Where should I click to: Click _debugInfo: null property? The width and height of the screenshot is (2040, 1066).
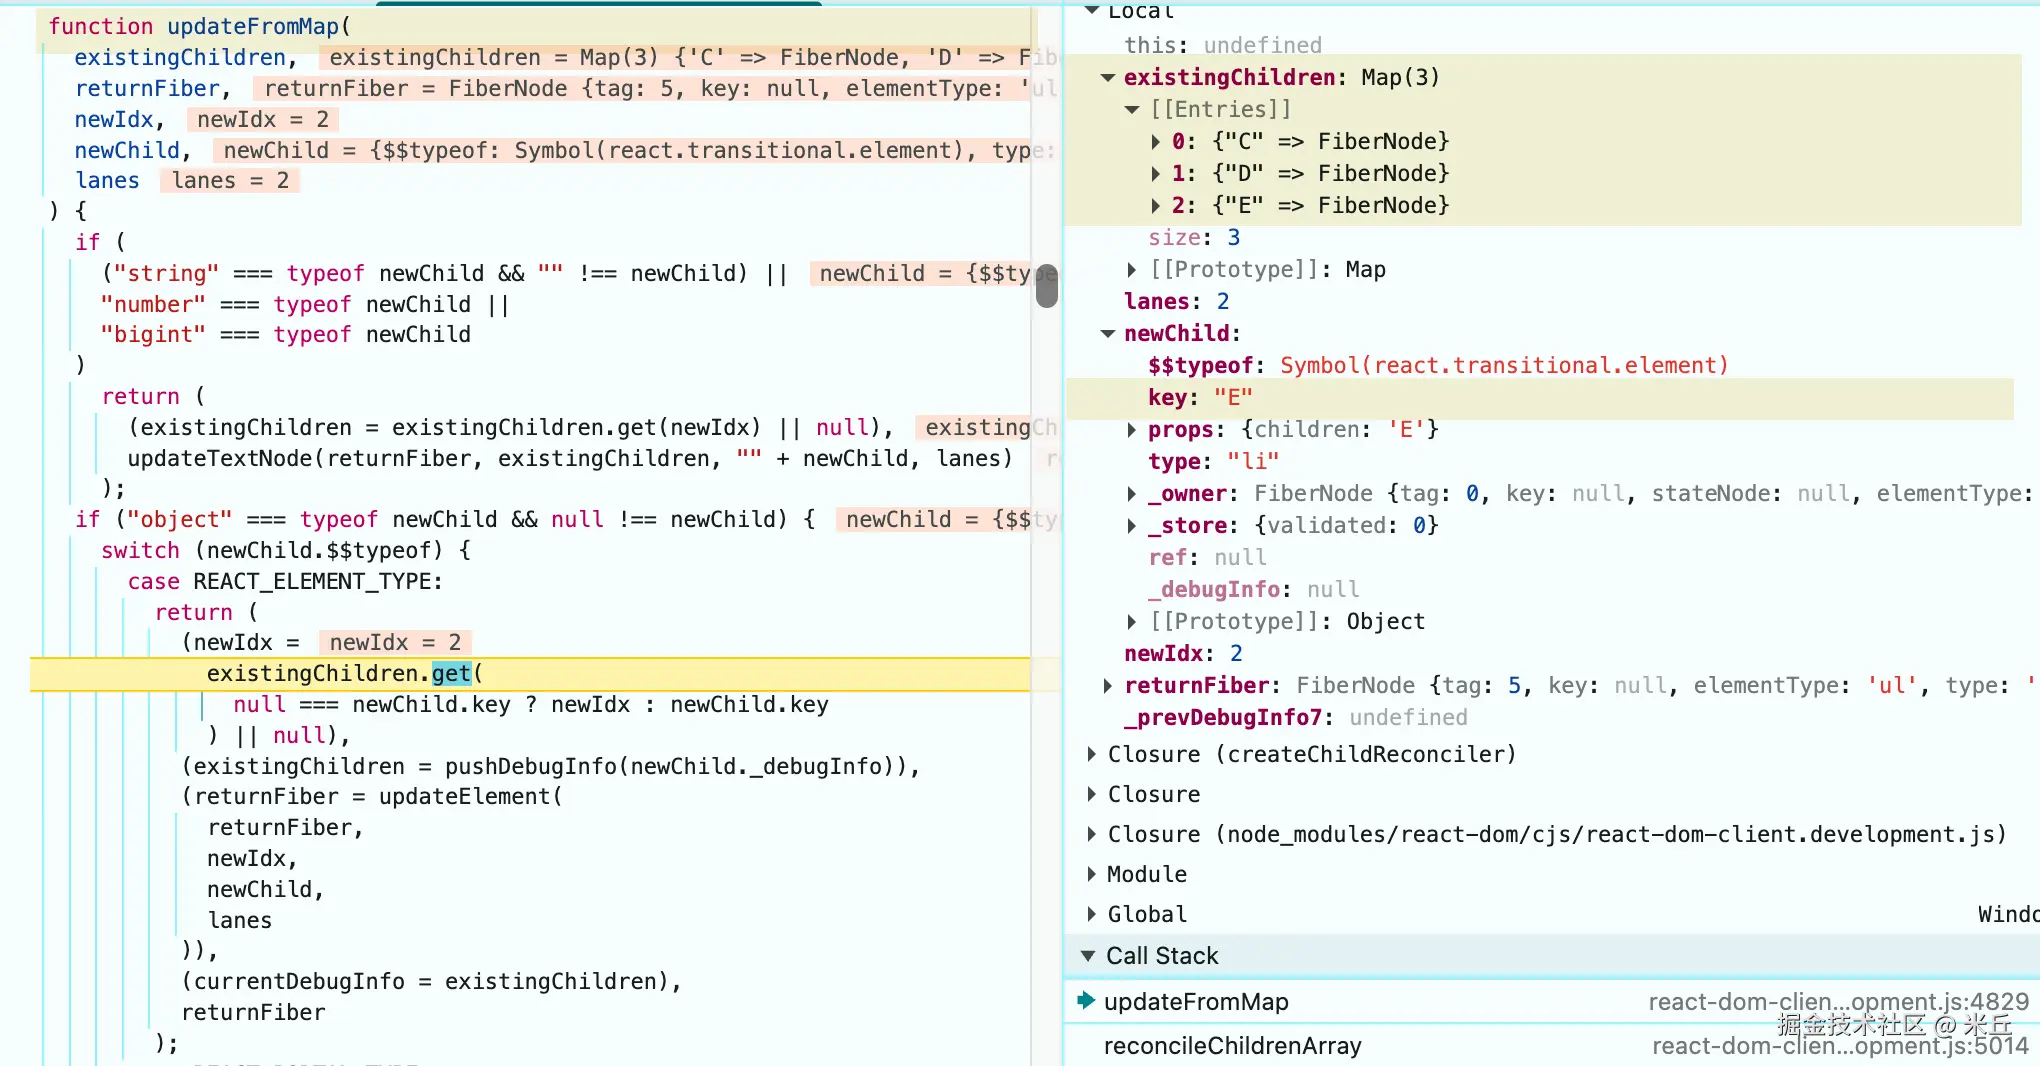coord(1253,590)
